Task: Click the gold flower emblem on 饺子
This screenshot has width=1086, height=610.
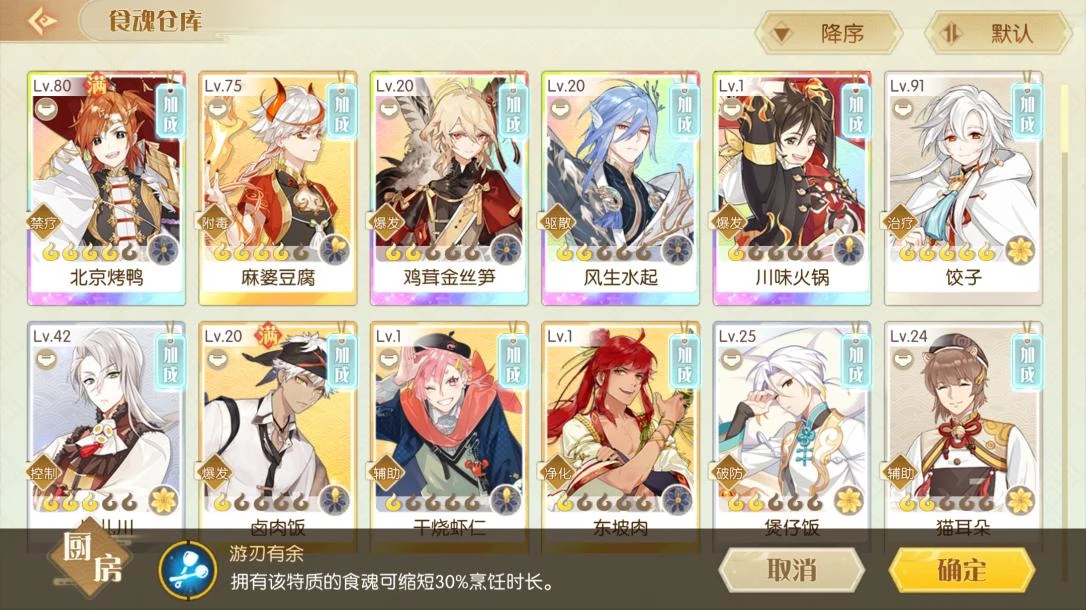Action: click(x=1020, y=250)
